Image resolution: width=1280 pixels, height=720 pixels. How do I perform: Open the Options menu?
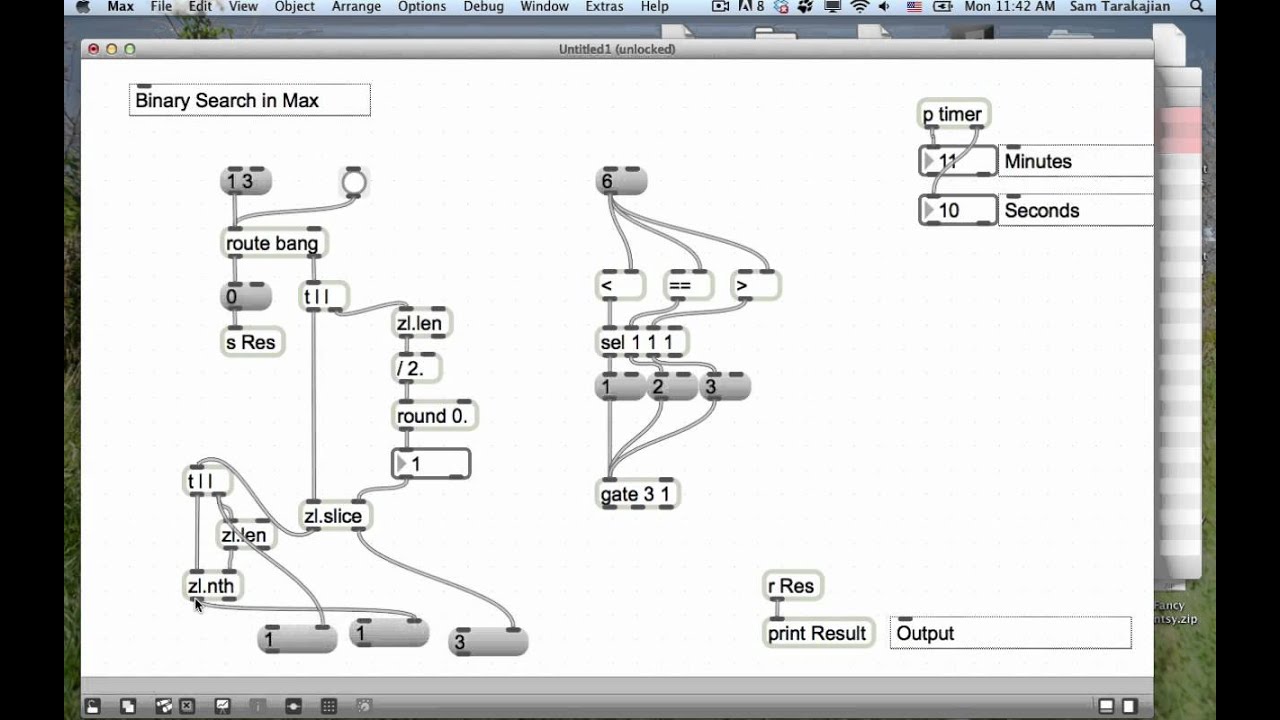point(422,7)
